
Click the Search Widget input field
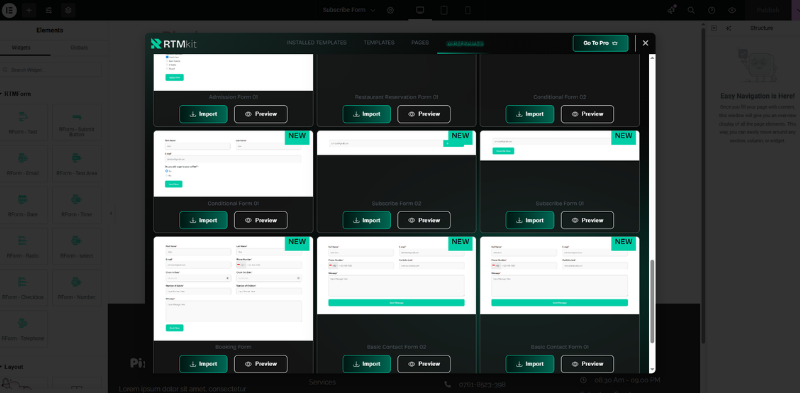(x=51, y=70)
